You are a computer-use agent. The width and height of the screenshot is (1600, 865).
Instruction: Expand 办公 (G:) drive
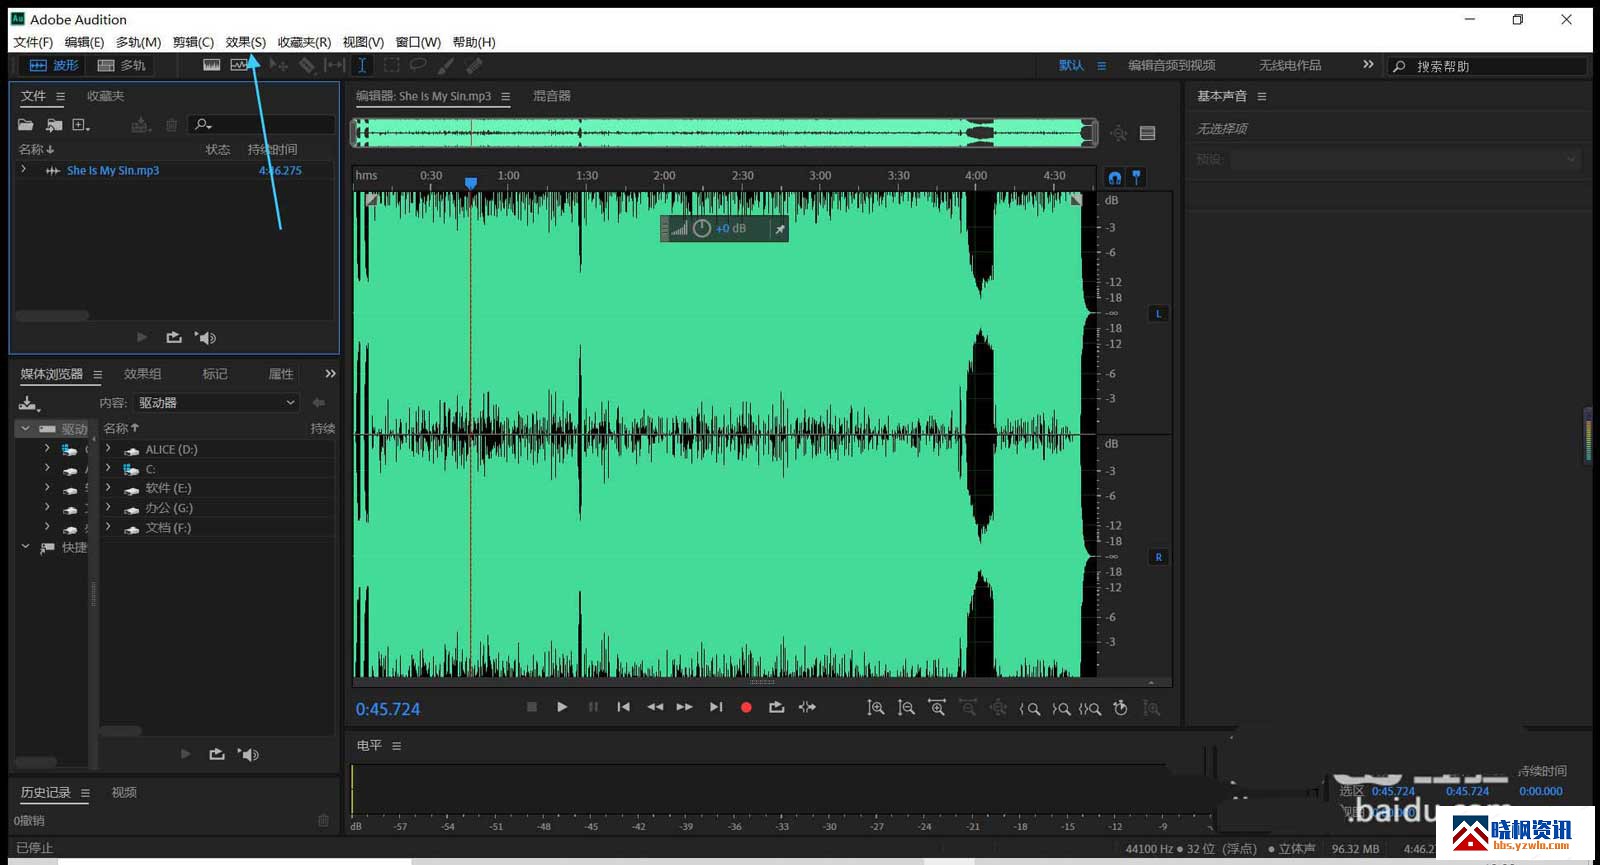(108, 507)
